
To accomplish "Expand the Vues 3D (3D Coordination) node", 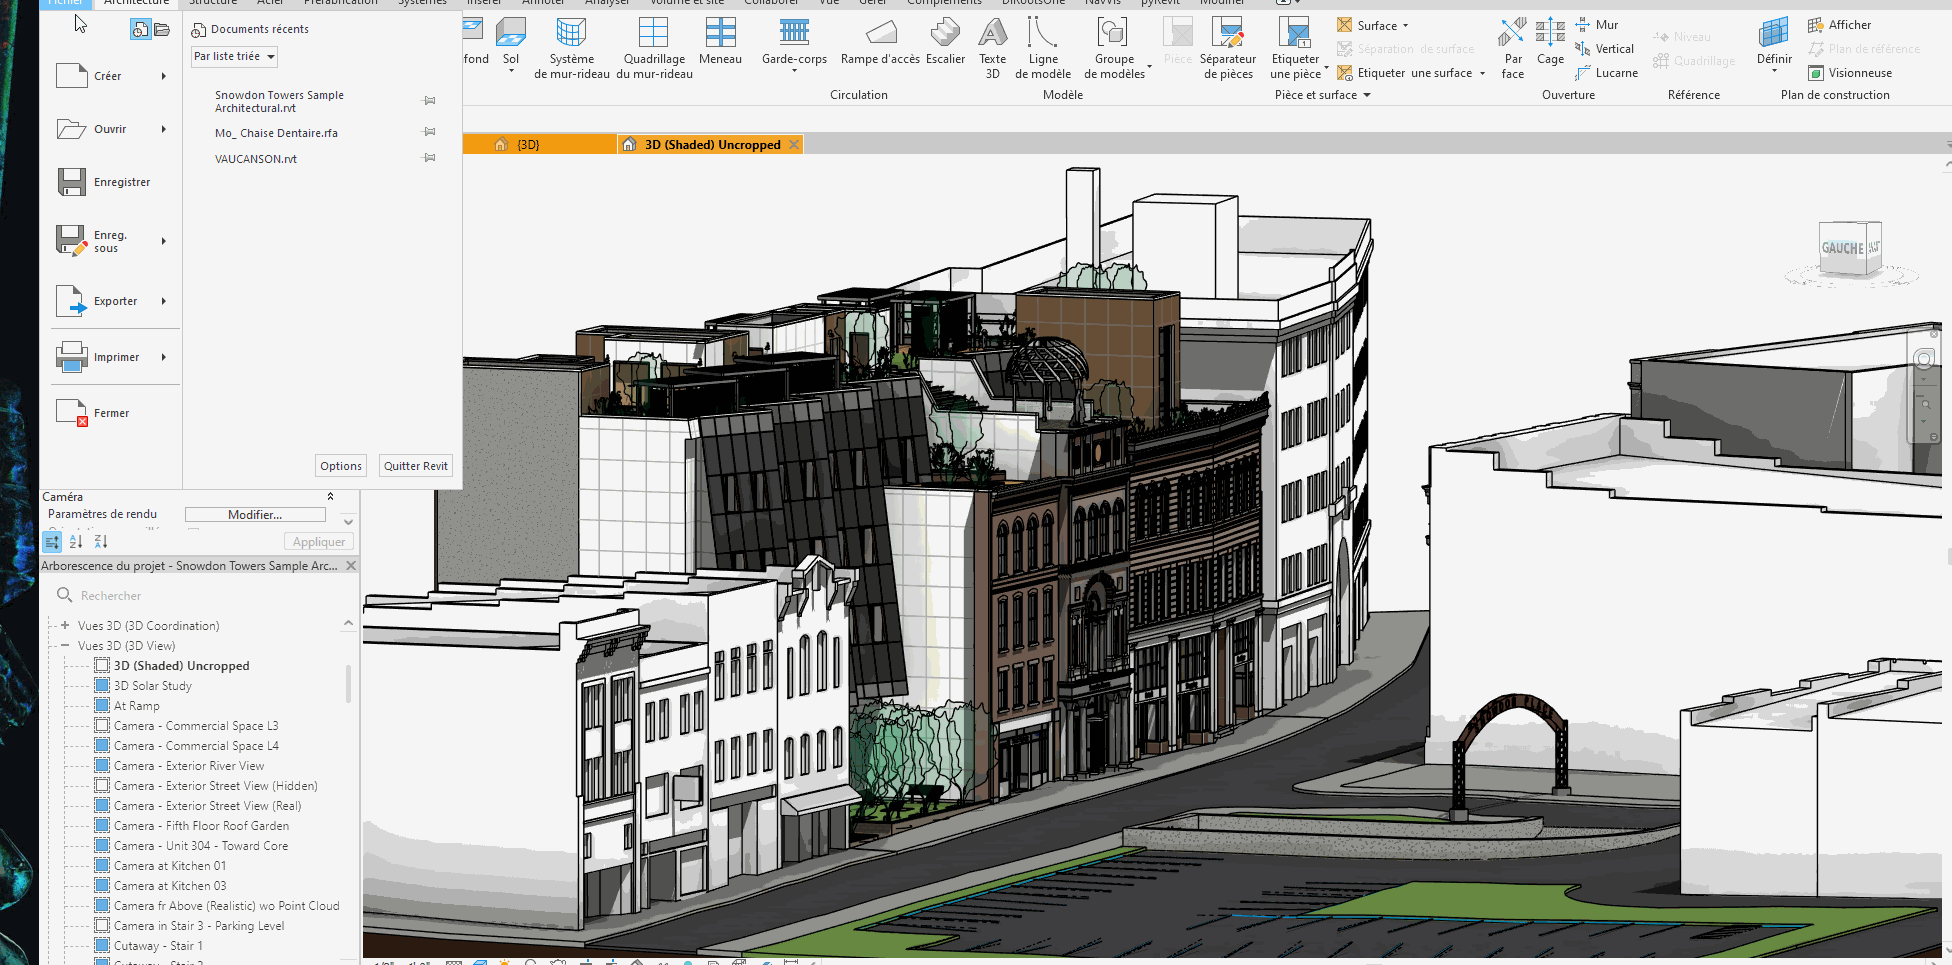I will tap(65, 626).
